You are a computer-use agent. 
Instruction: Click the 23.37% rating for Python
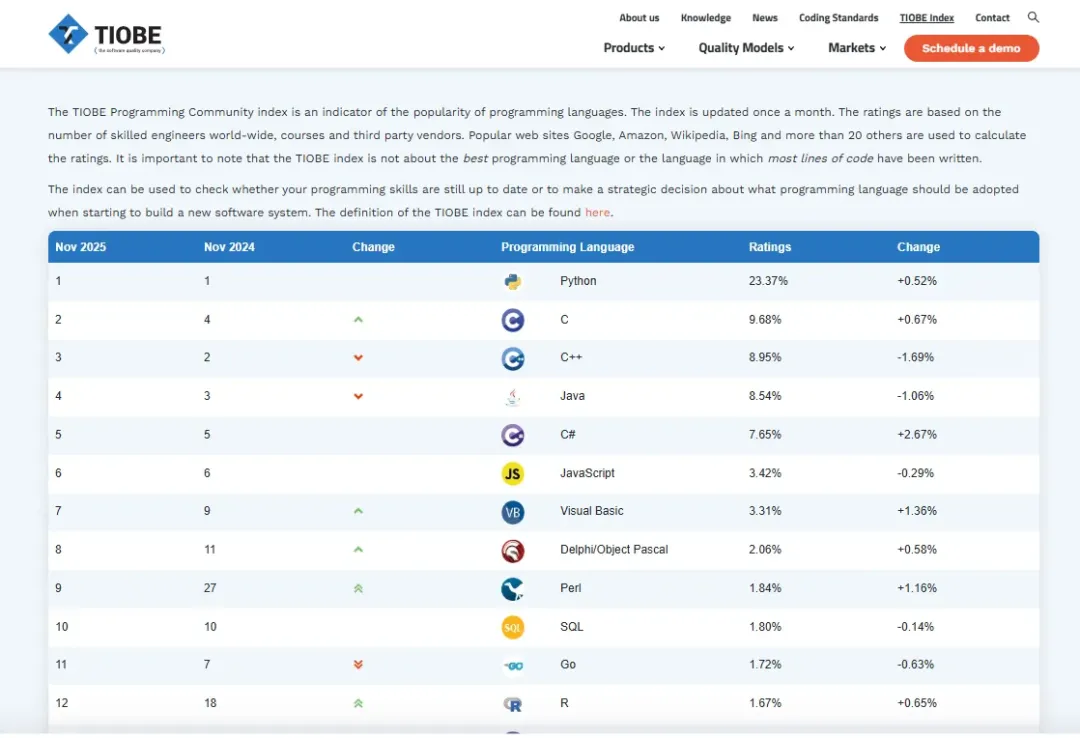[x=768, y=281]
